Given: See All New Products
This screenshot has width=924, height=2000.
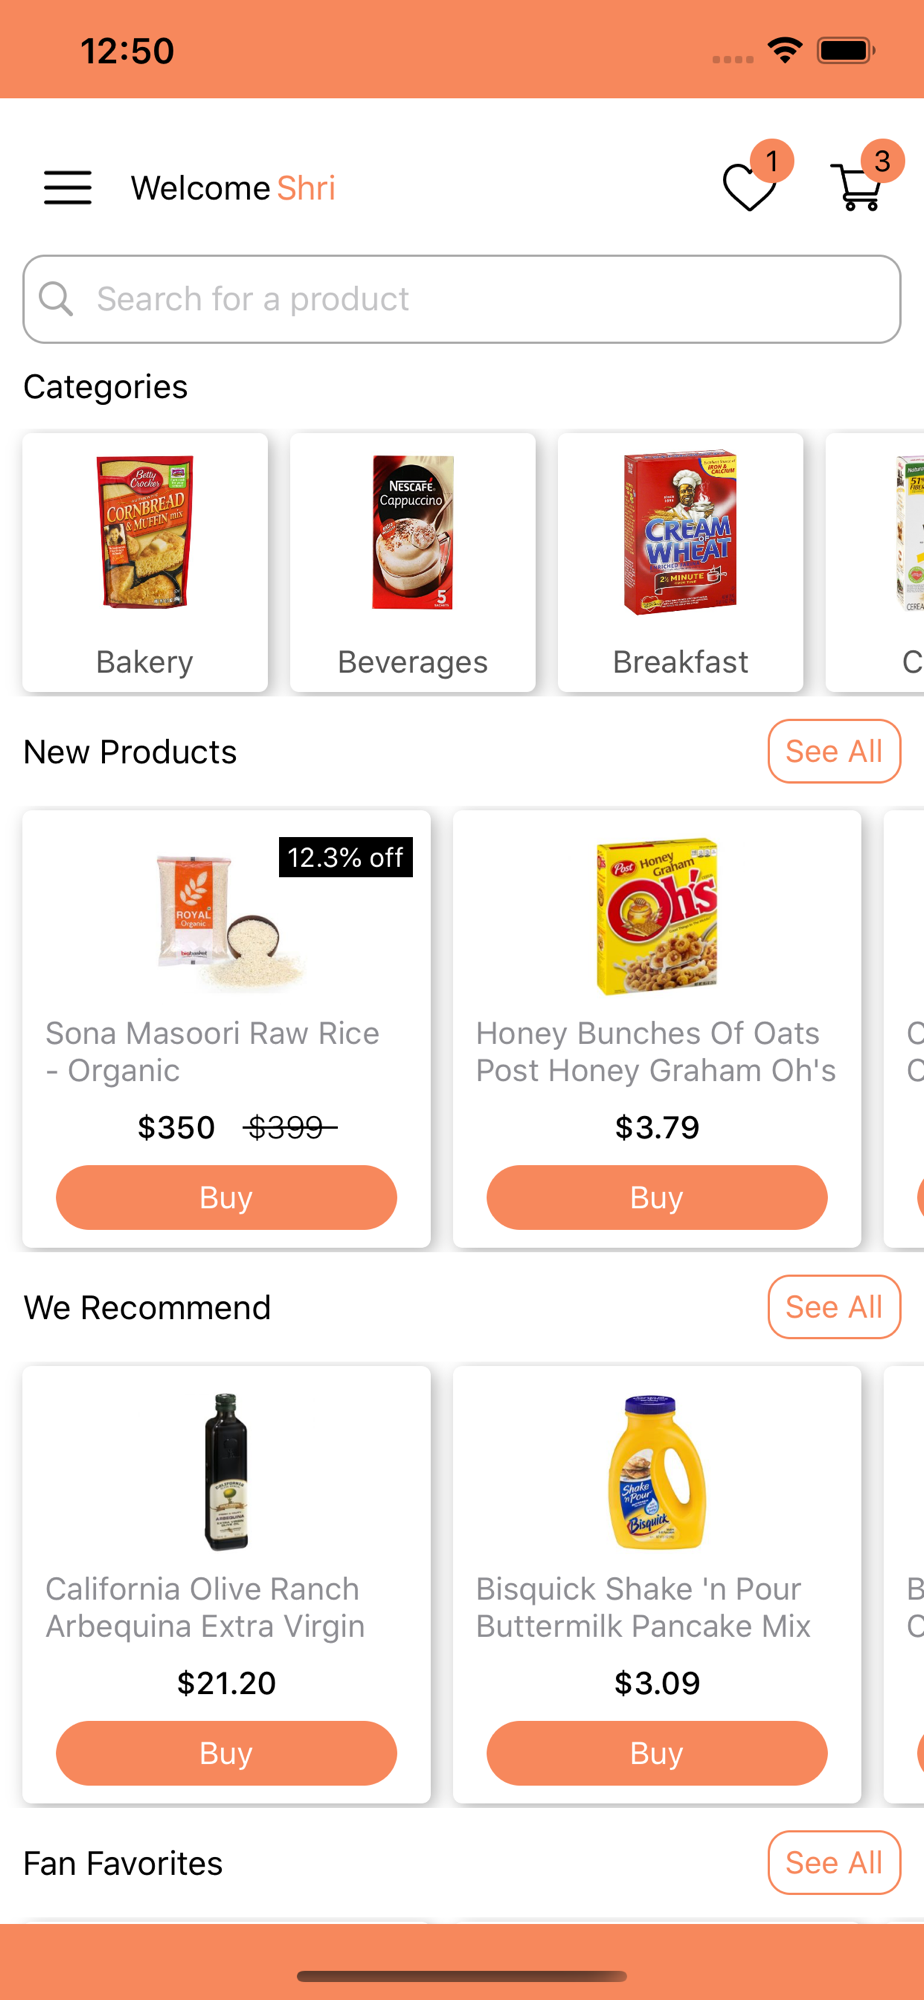Looking at the screenshot, I should click(834, 751).
